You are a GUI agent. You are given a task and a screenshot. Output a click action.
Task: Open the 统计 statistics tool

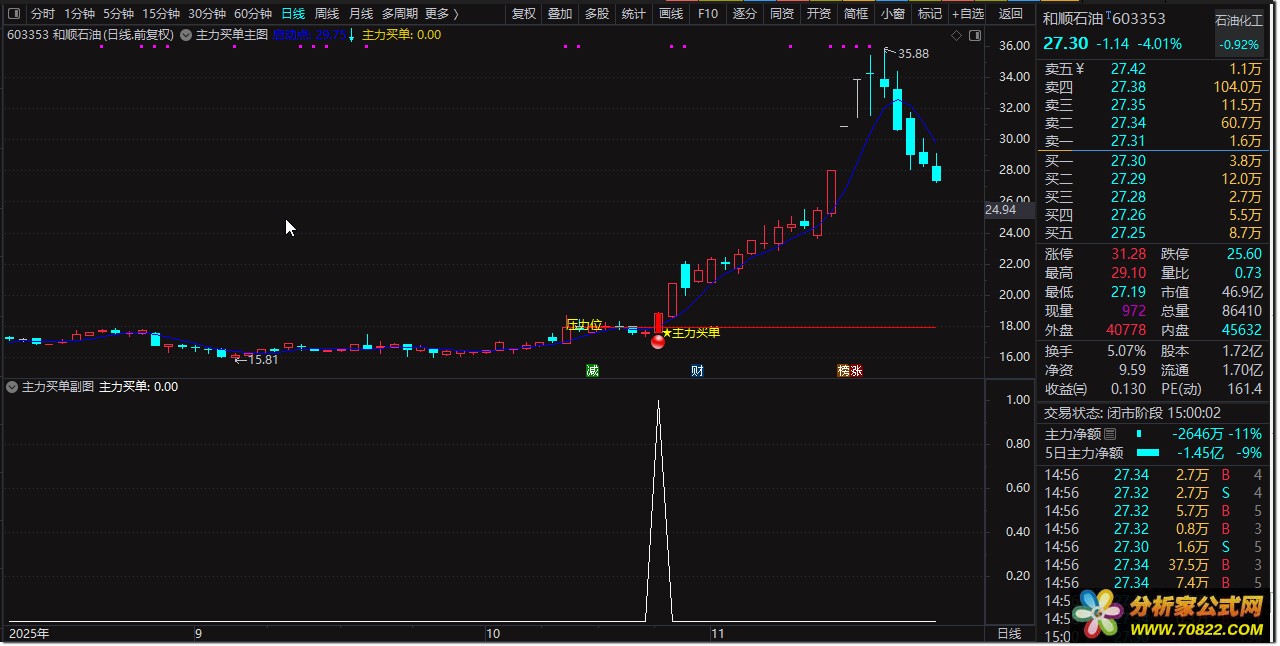pos(634,14)
